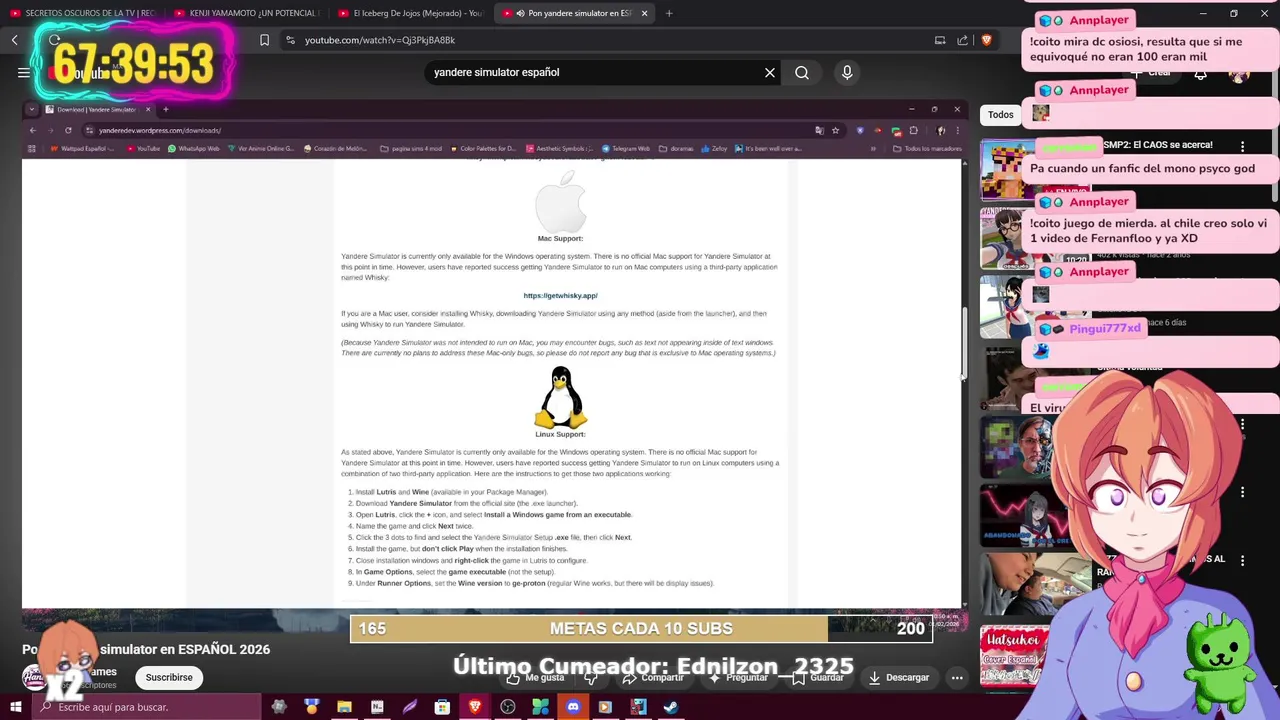Click Guardar save button
This screenshot has width=1280, height=720.
pyautogui.click(x=818, y=677)
